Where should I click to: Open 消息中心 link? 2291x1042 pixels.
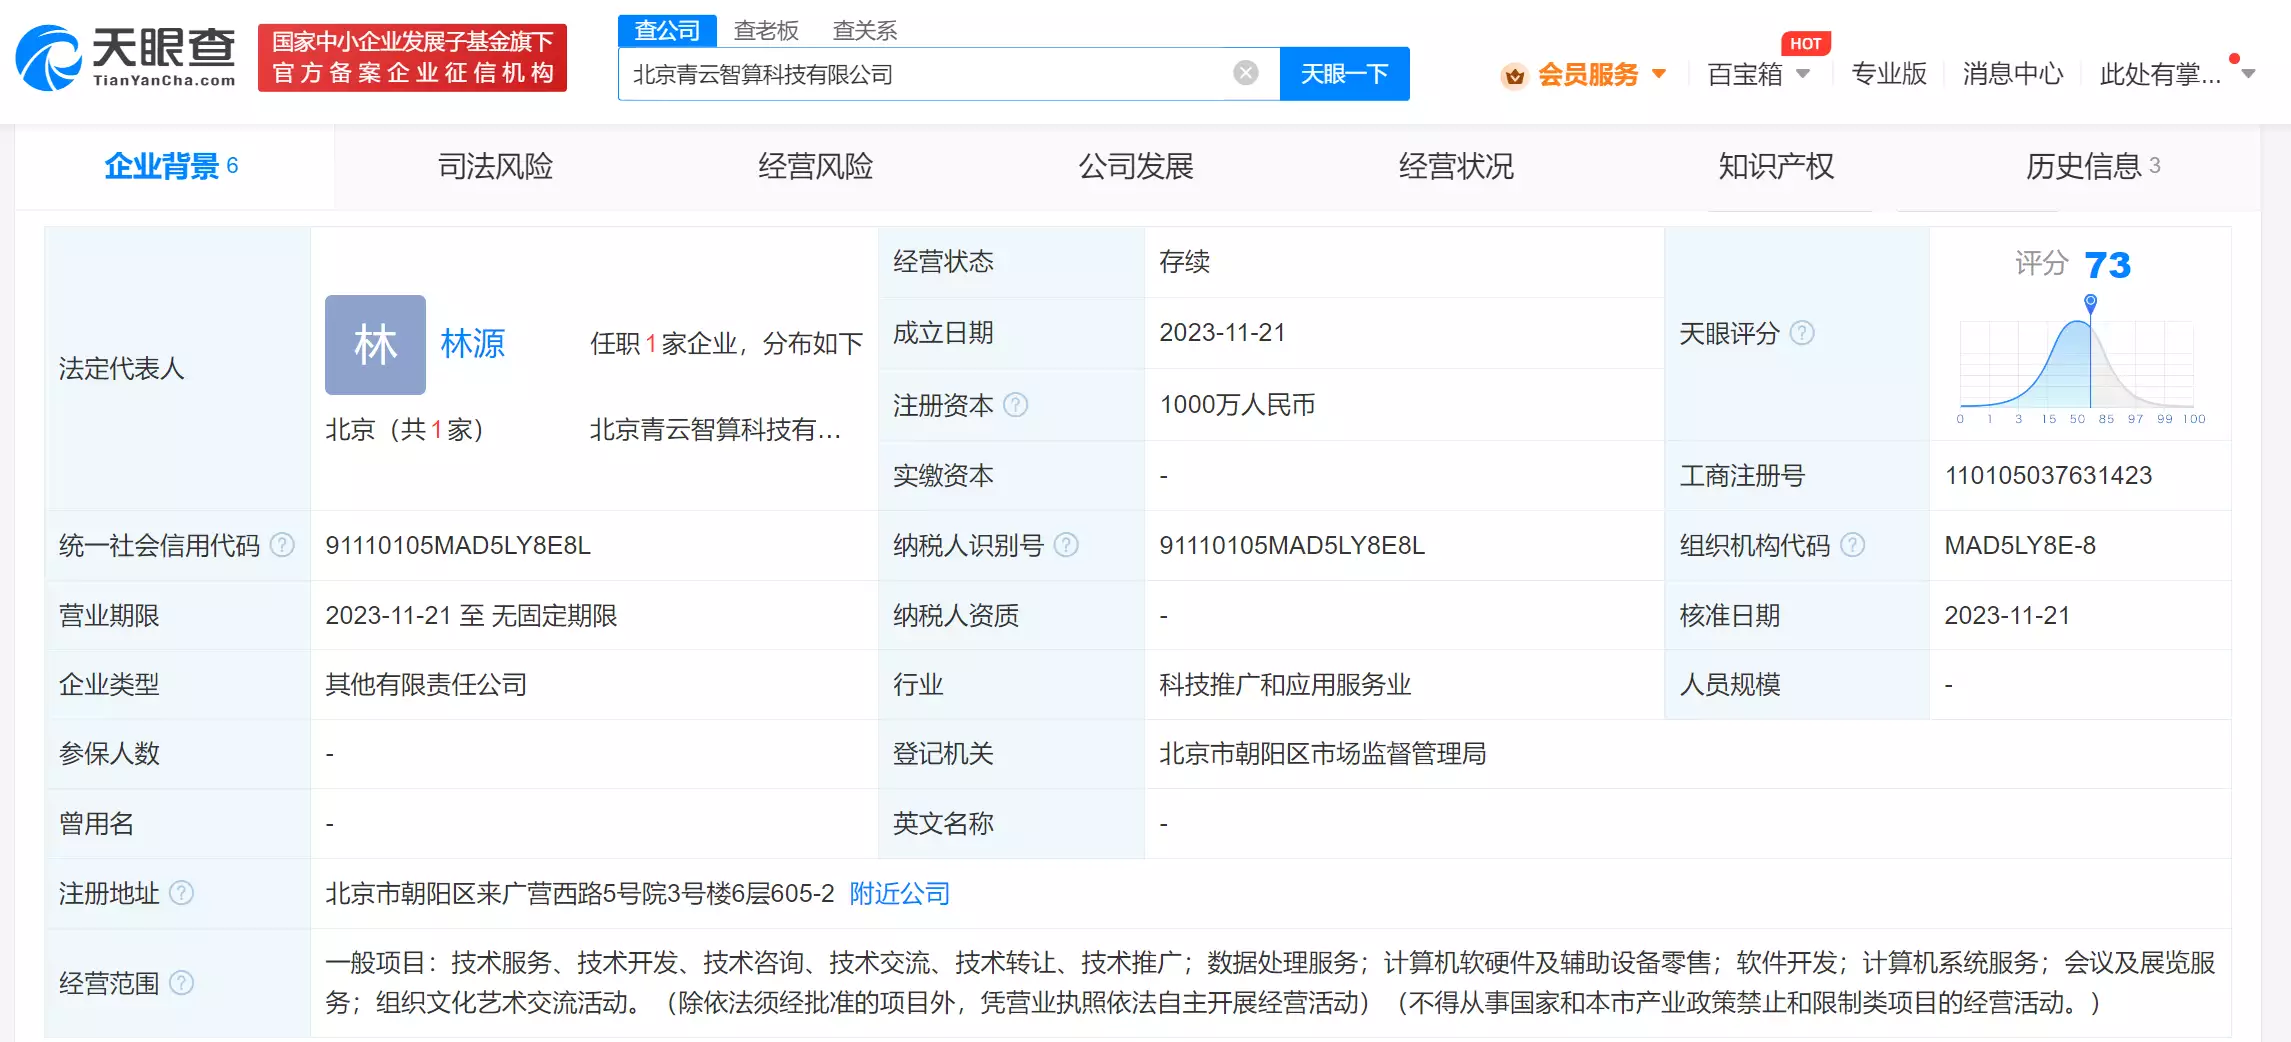(2012, 74)
